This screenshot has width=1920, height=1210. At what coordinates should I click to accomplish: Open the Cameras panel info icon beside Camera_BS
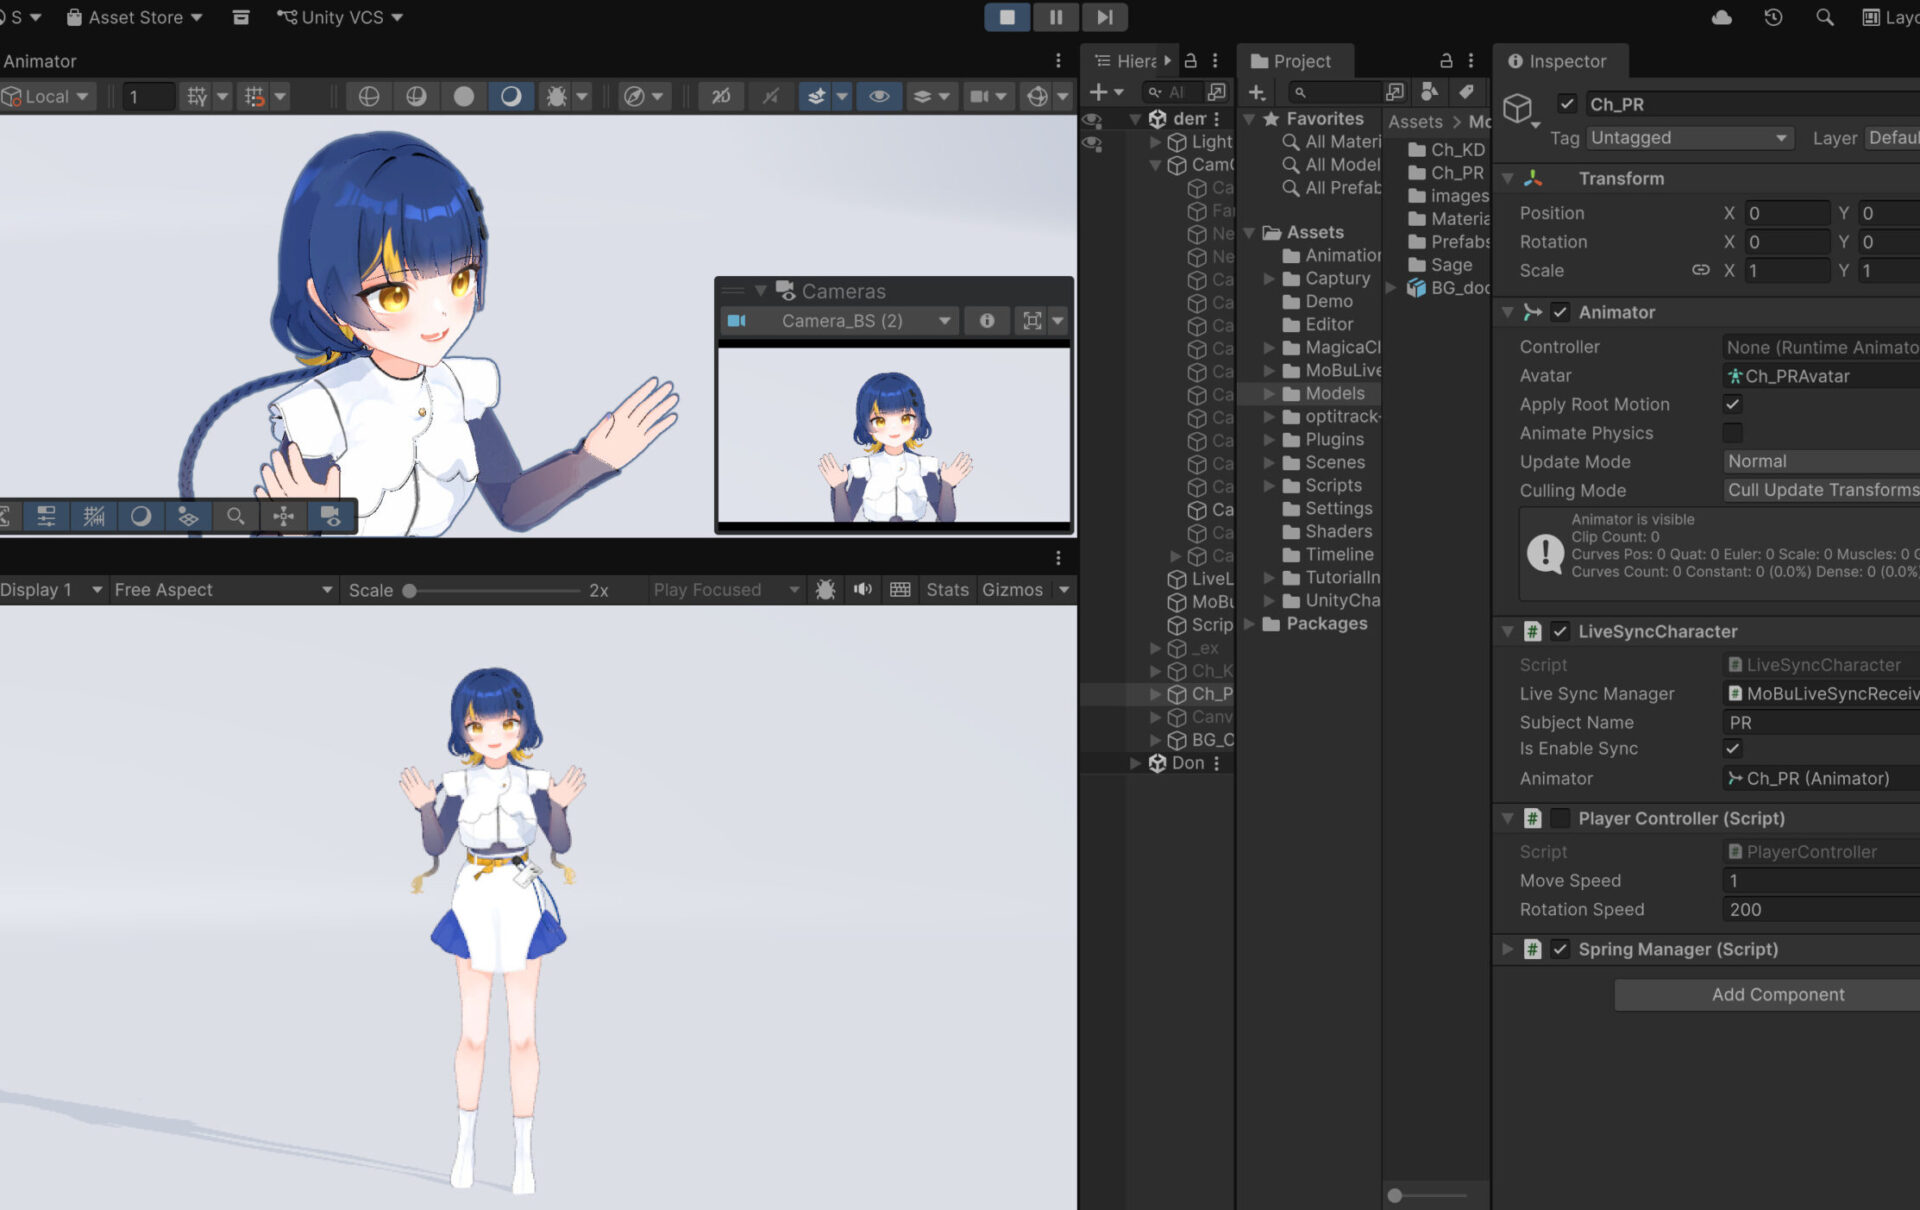coord(987,321)
